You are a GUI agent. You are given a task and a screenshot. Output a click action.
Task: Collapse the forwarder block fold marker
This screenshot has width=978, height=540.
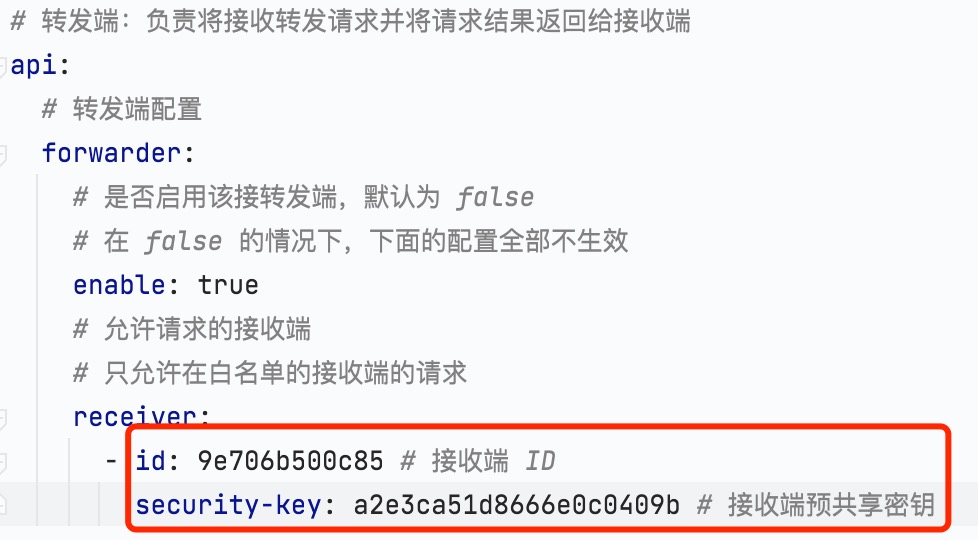click(2, 154)
